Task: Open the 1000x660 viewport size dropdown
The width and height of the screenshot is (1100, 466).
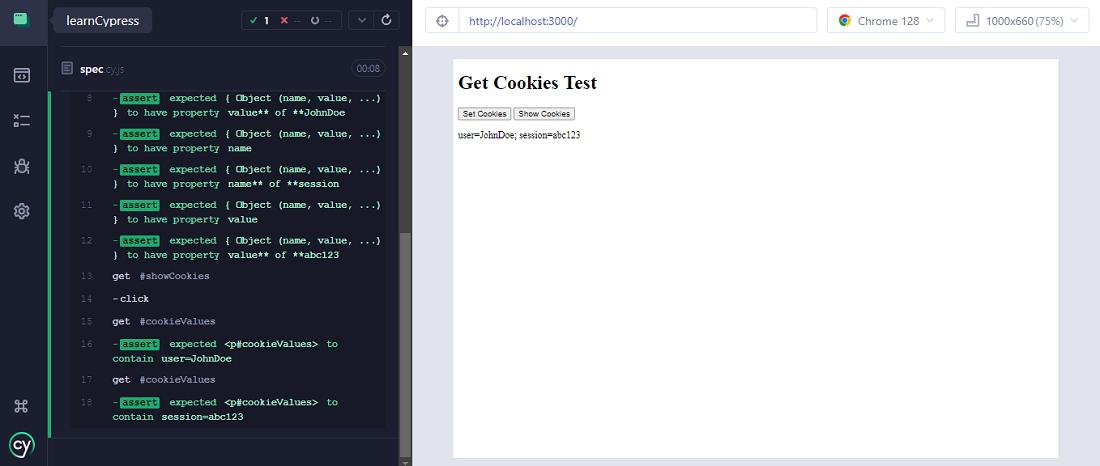Action: pos(1021,21)
